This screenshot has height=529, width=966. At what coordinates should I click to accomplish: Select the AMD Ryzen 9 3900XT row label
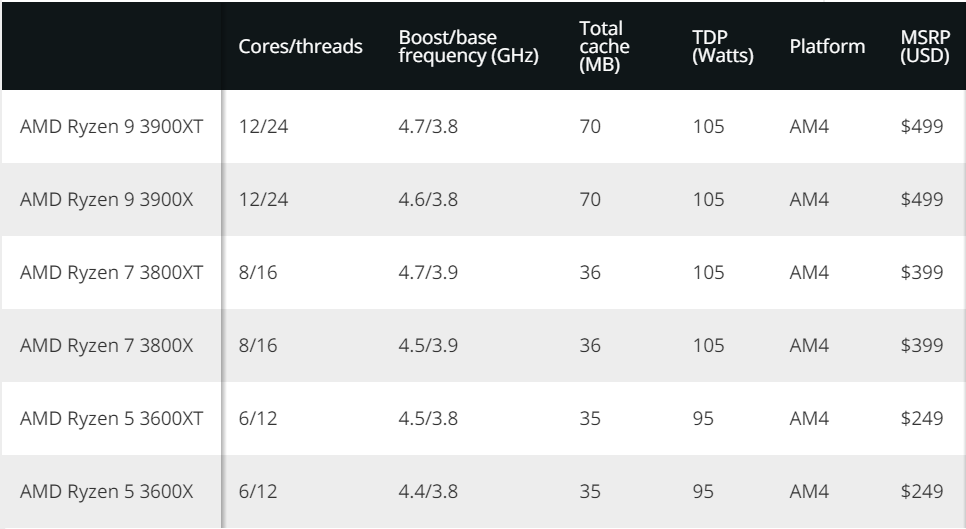coord(112,126)
